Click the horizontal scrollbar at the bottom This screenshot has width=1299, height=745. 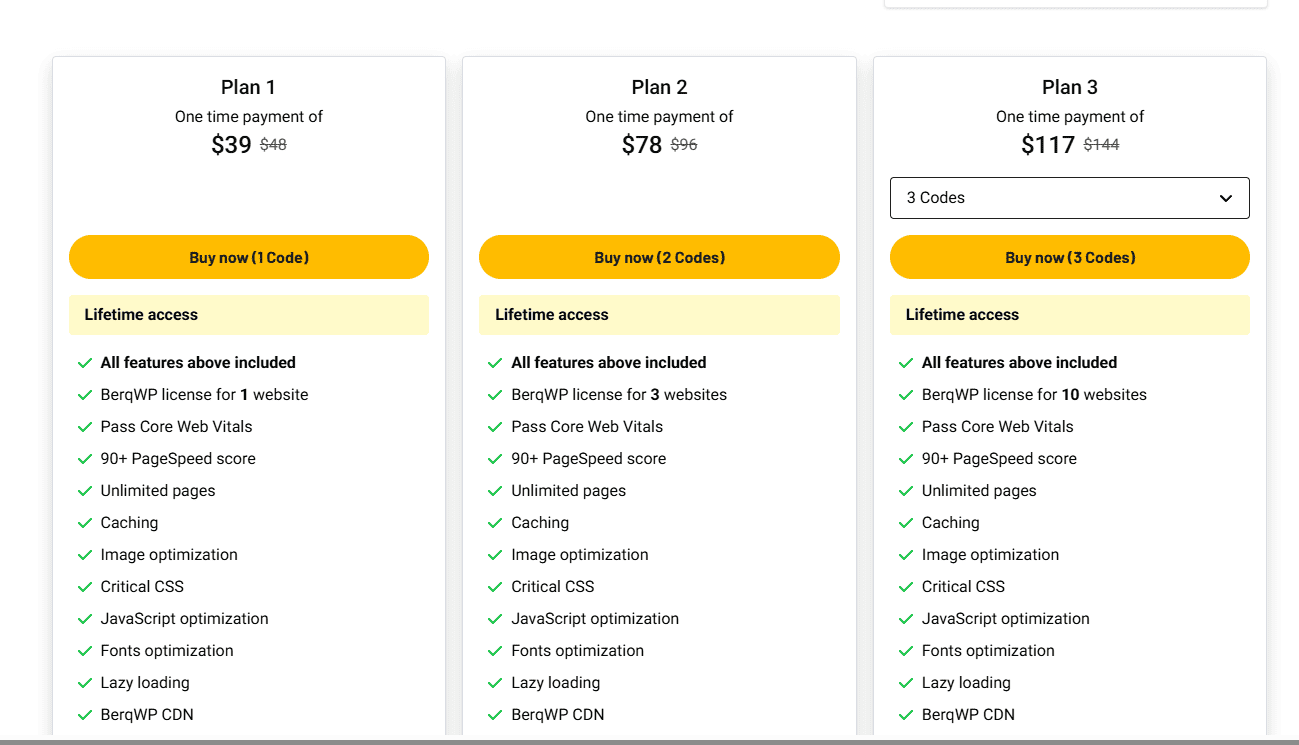[x=650, y=740]
